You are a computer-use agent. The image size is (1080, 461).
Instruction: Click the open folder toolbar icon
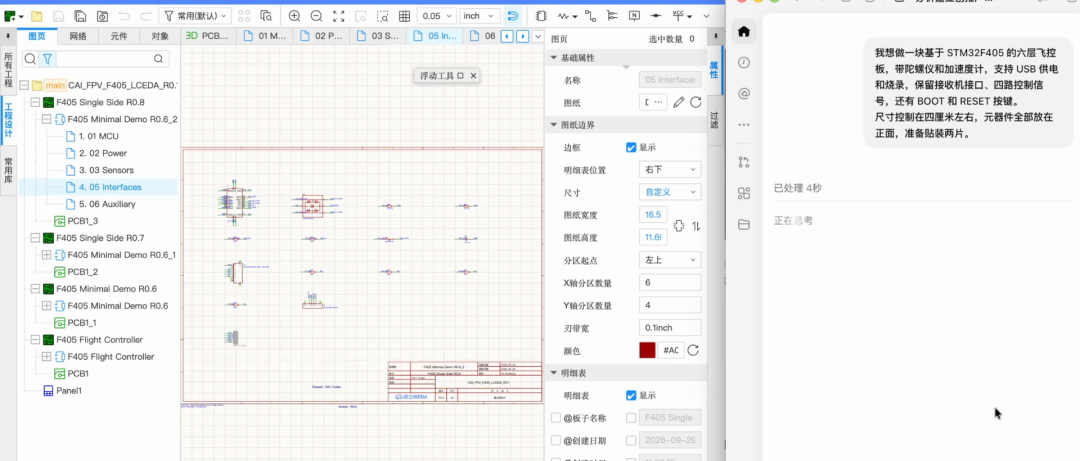37,16
